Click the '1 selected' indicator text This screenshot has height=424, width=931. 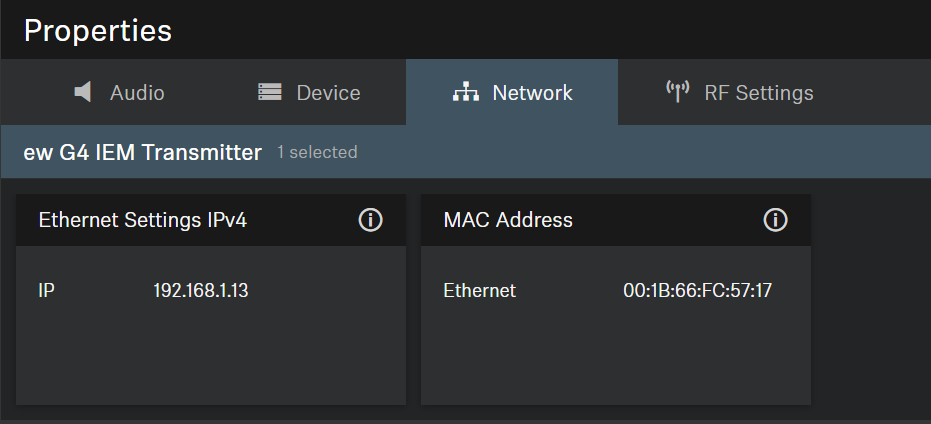click(x=317, y=153)
